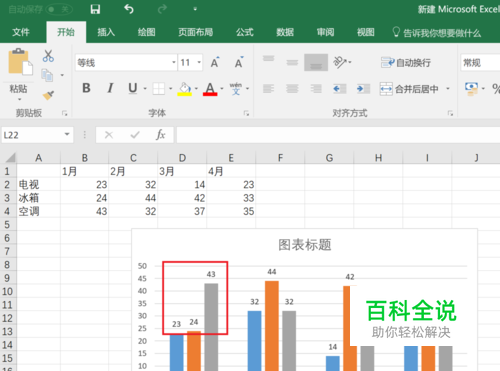
Task: Click the Name Box showing L22
Action: 32,135
